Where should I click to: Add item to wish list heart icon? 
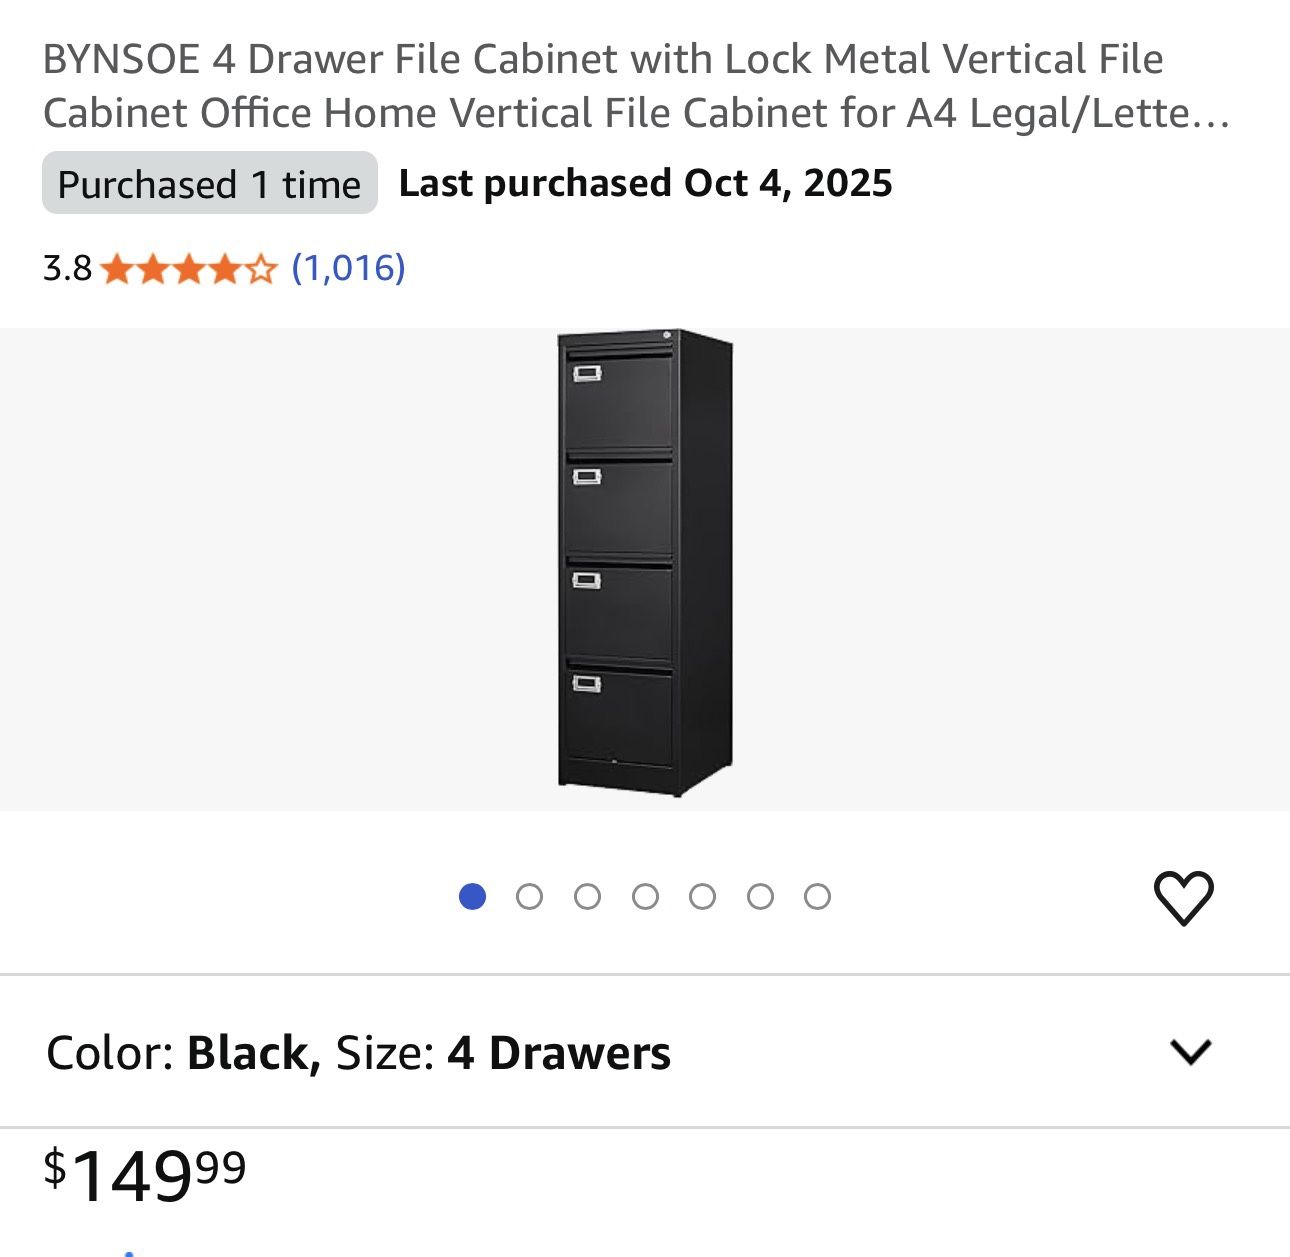click(1183, 897)
